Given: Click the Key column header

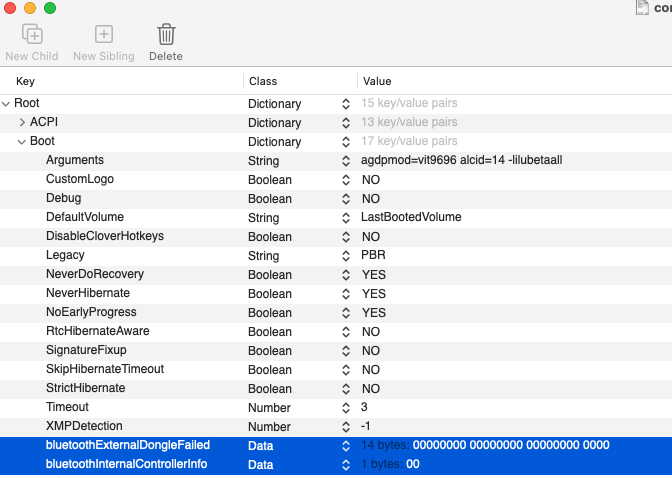Looking at the screenshot, I should coord(25,81).
